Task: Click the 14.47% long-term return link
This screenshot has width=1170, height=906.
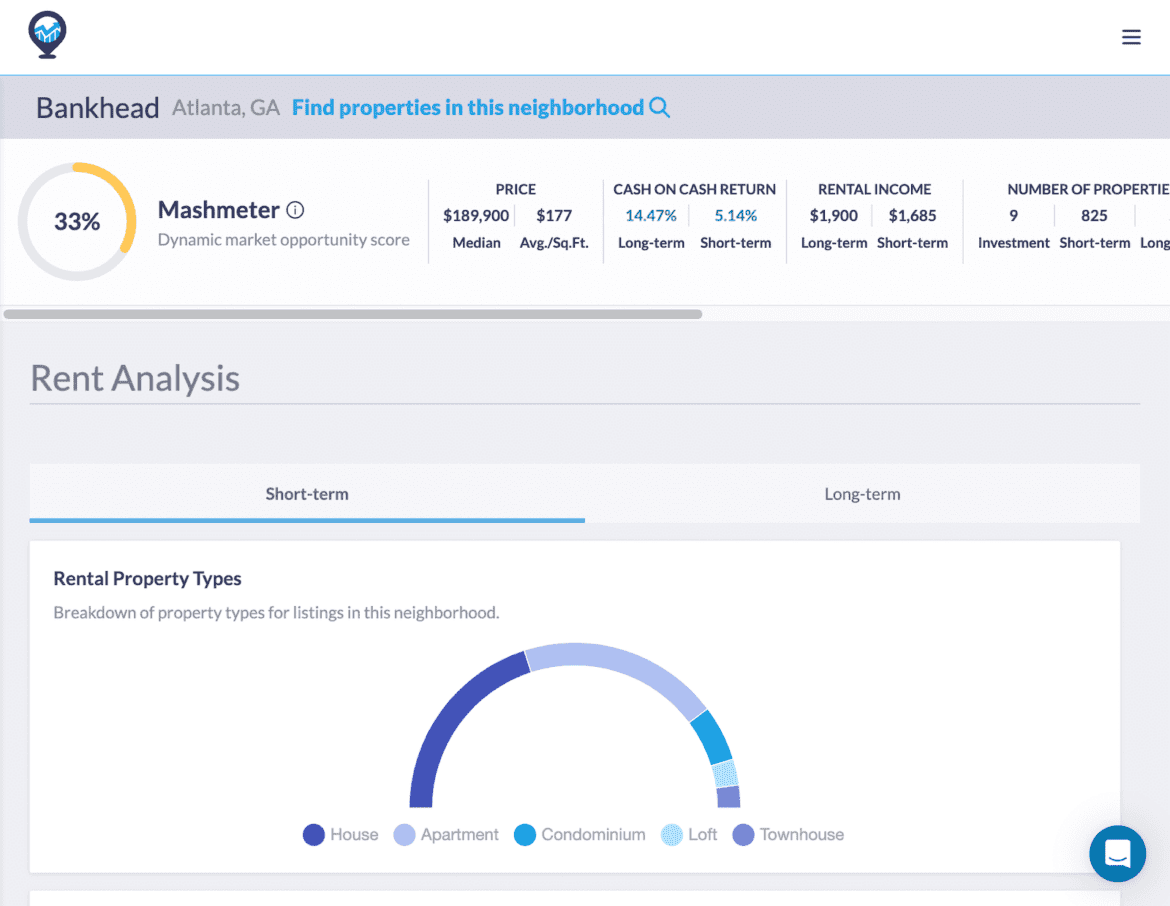Action: coord(651,215)
